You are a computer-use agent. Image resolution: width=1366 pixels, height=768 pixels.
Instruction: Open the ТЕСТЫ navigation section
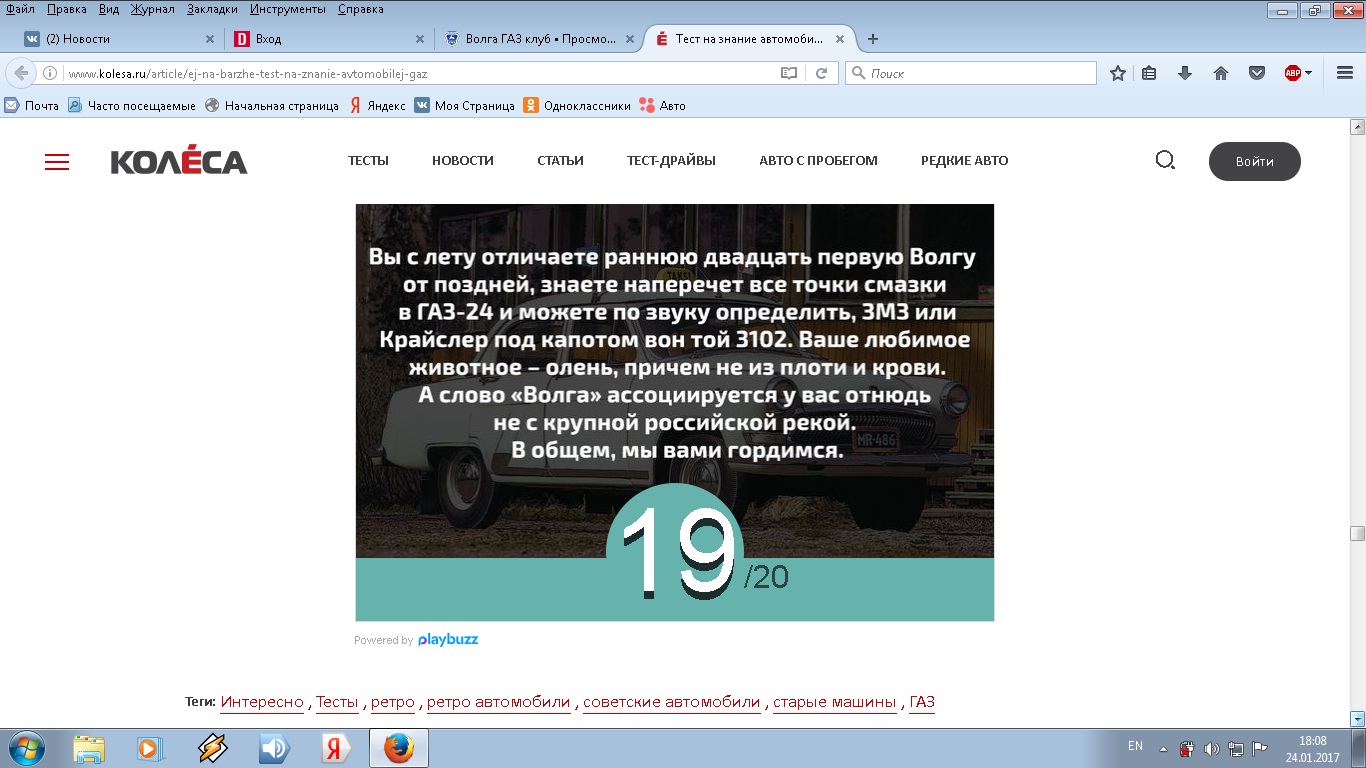coord(368,160)
